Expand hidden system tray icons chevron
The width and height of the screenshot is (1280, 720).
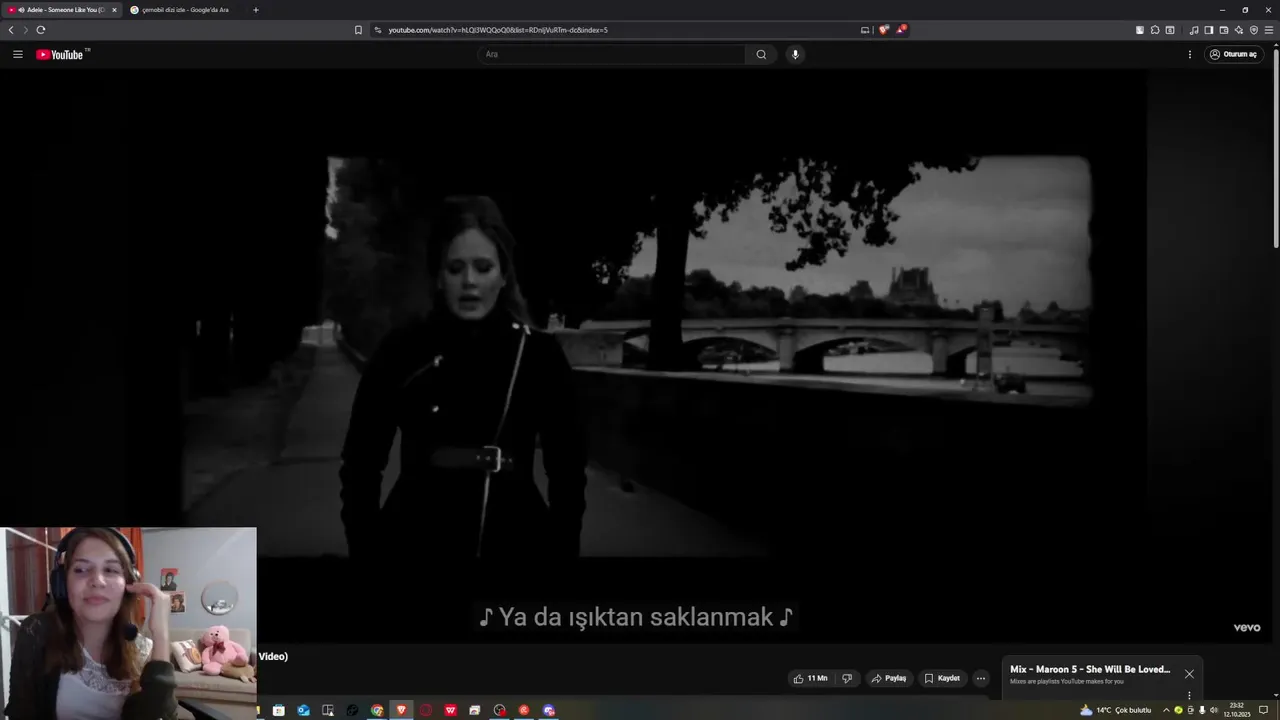pyautogui.click(x=1166, y=710)
